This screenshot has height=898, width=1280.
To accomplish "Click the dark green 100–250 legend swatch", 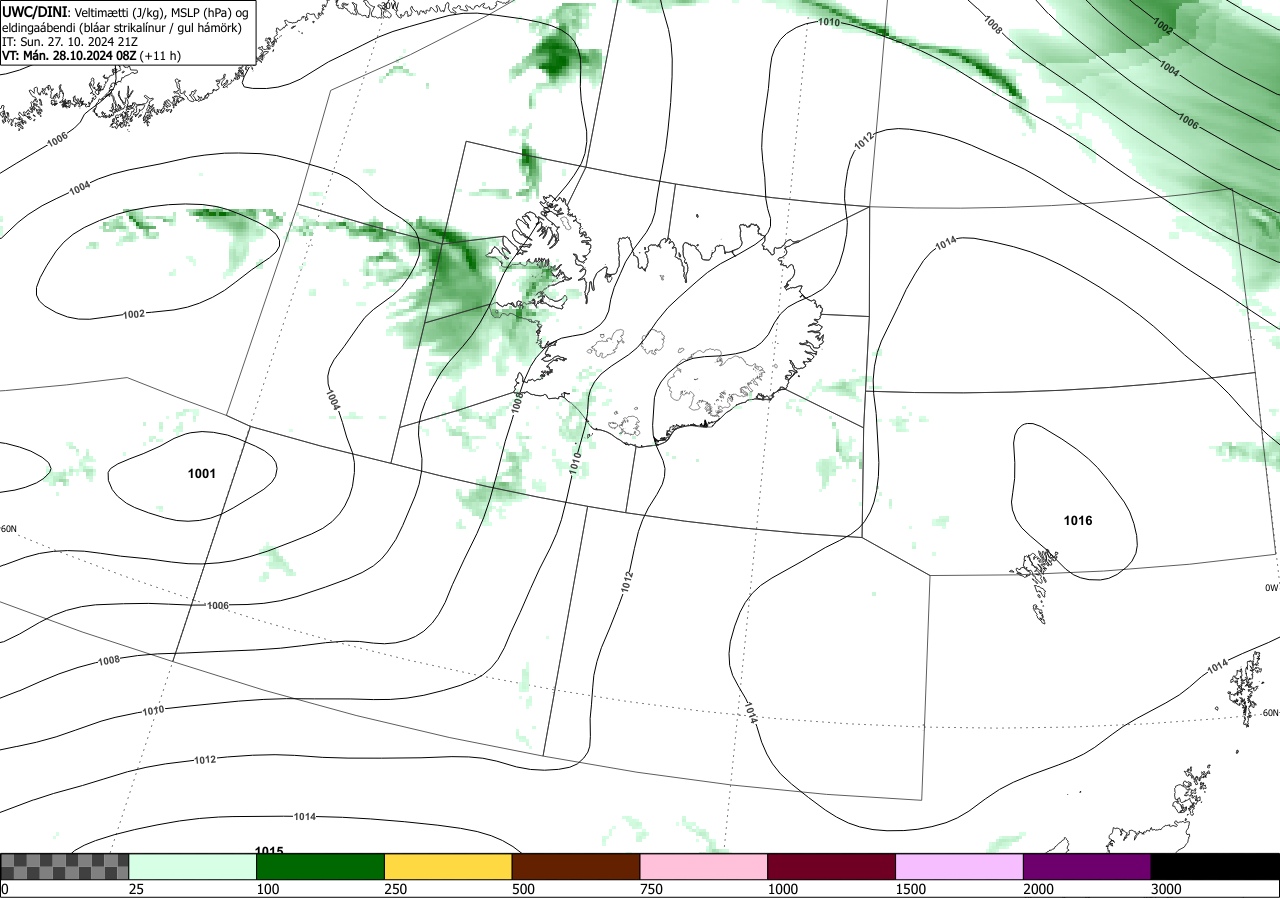I will [321, 866].
